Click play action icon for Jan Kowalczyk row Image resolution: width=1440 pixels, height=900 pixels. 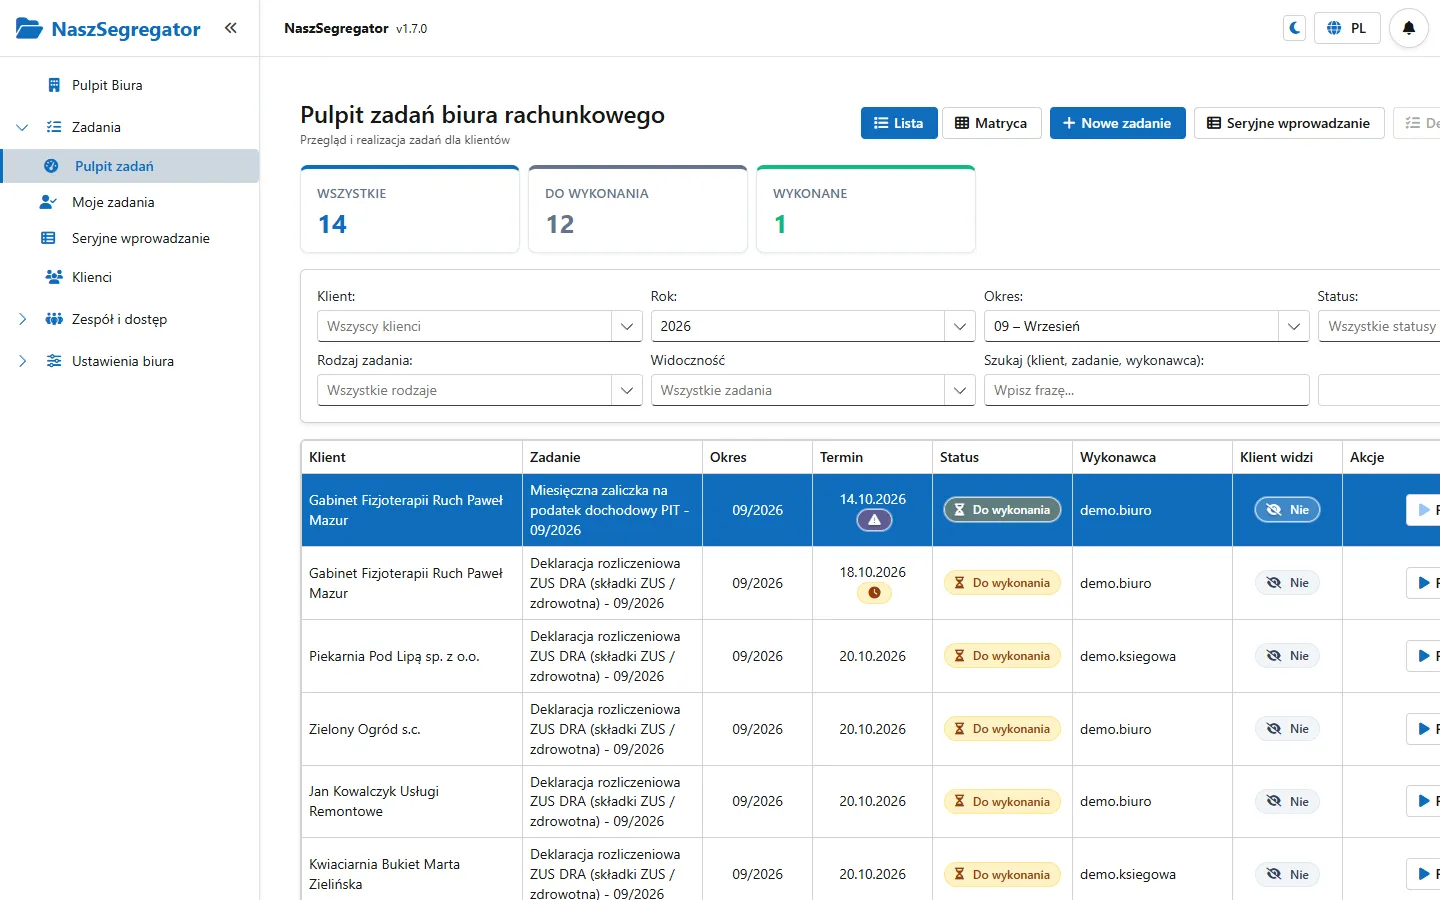click(1424, 801)
